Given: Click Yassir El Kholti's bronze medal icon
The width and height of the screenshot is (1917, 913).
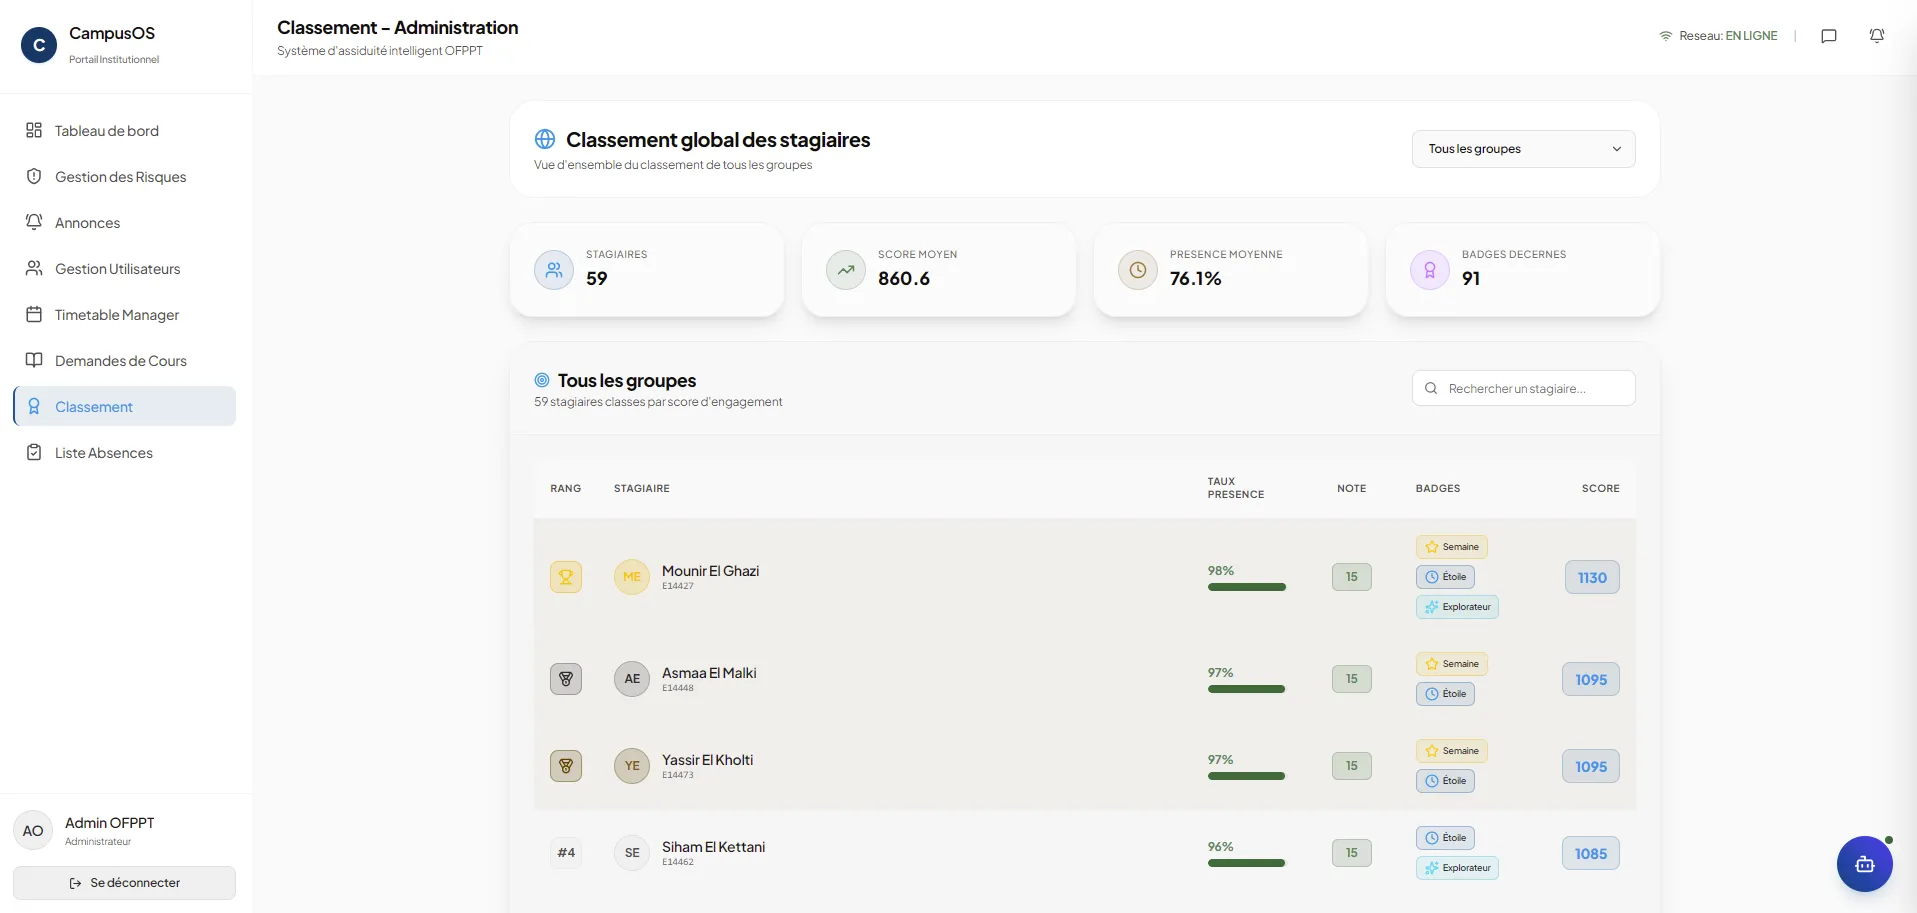Looking at the screenshot, I should coord(566,766).
